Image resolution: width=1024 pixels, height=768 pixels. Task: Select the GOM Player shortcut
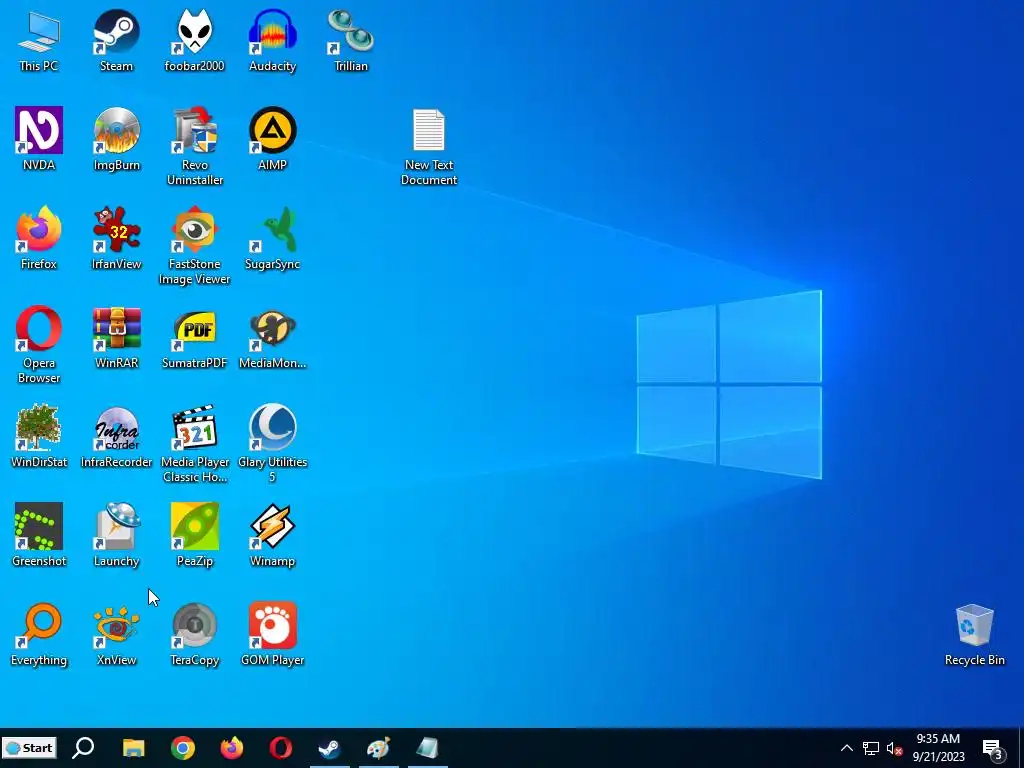(x=272, y=634)
